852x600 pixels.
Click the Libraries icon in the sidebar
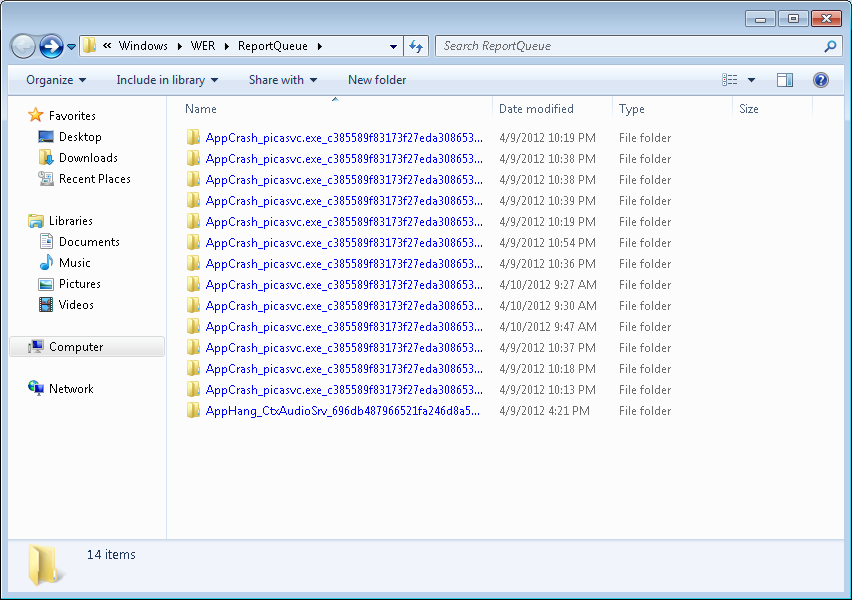tap(36, 221)
